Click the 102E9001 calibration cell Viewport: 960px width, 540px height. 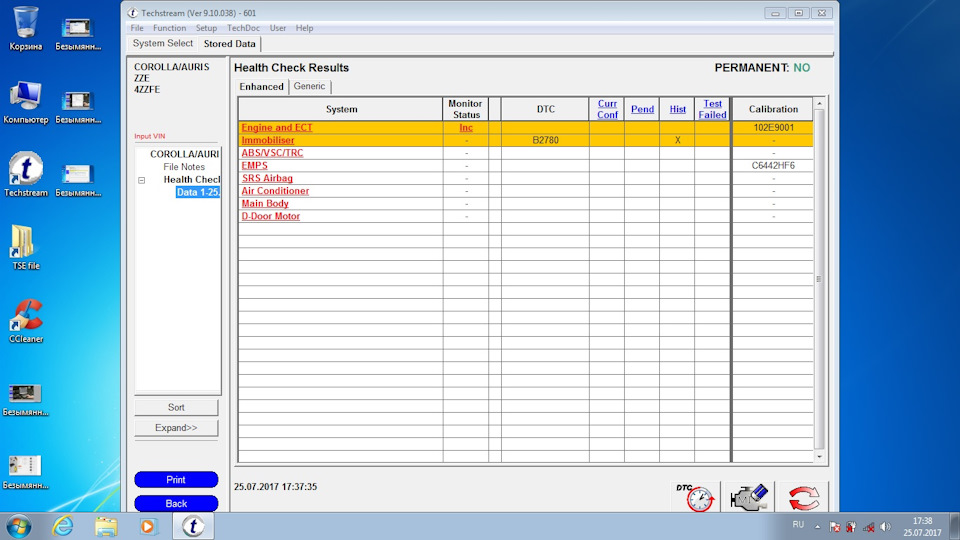click(x=773, y=127)
